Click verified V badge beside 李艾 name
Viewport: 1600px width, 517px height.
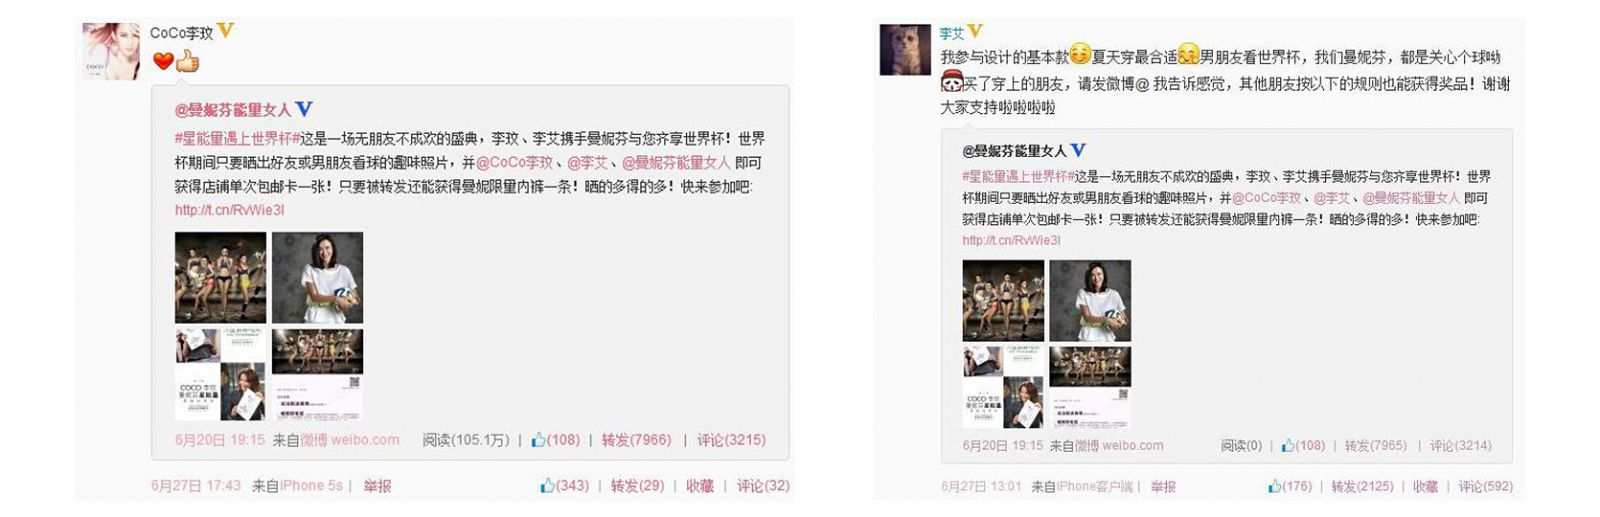(x=976, y=31)
